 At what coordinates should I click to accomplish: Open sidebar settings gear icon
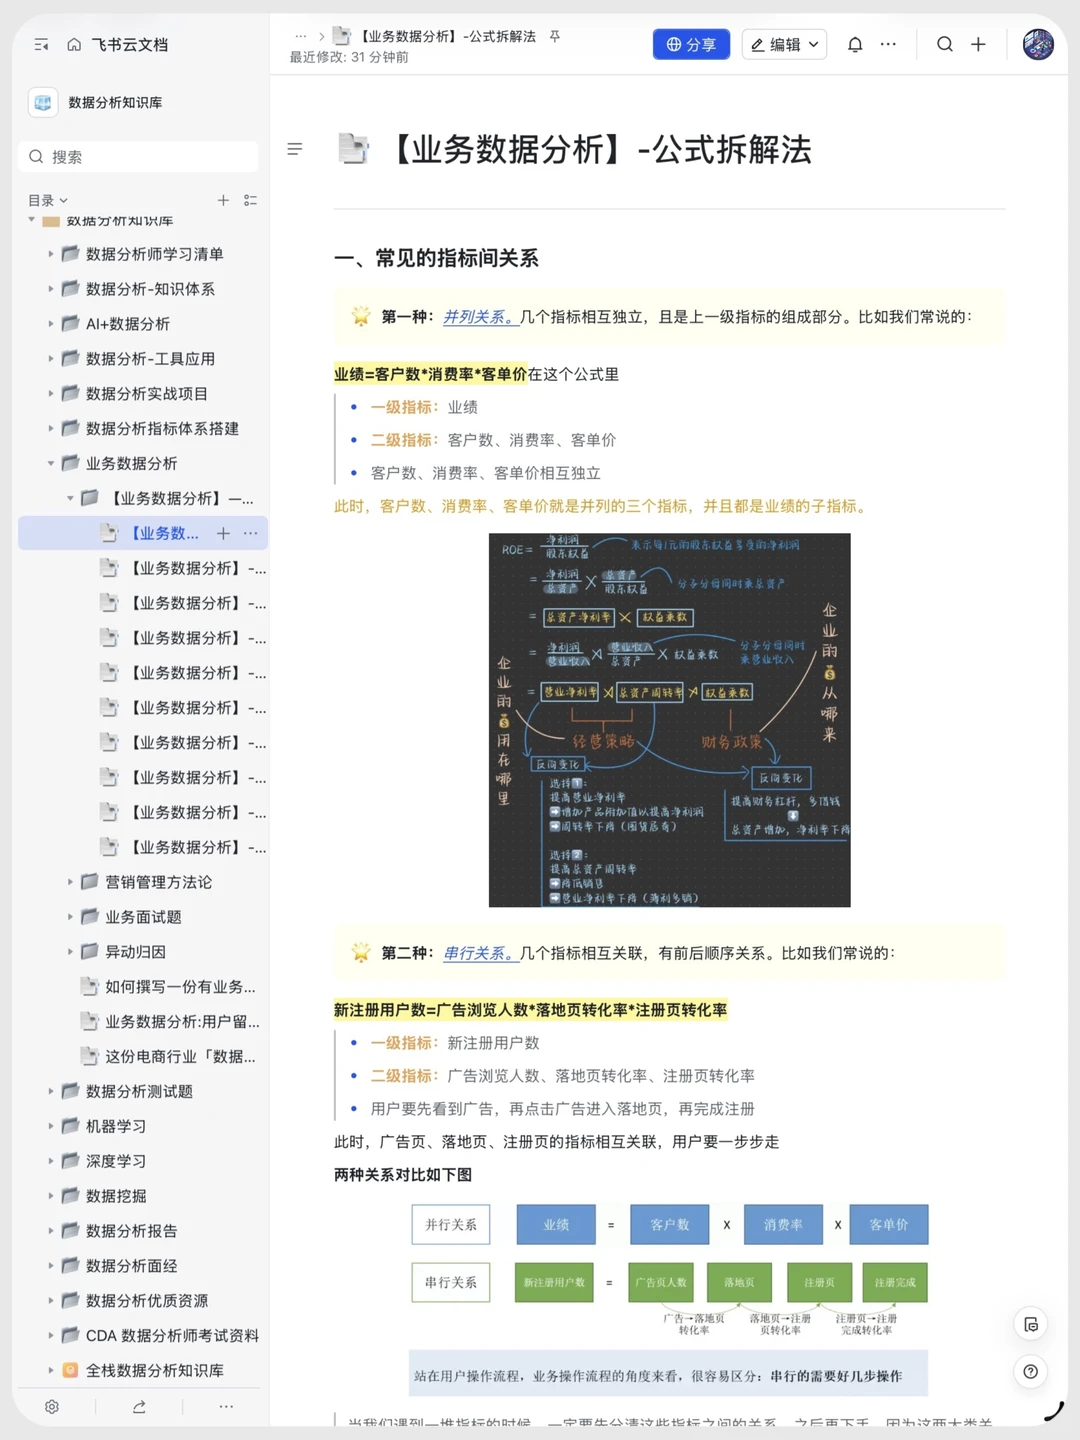click(x=52, y=1407)
